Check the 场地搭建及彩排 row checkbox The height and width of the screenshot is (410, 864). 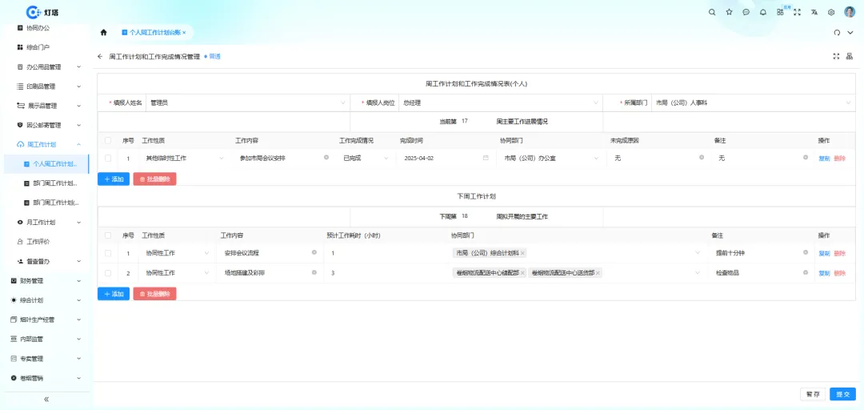108,273
